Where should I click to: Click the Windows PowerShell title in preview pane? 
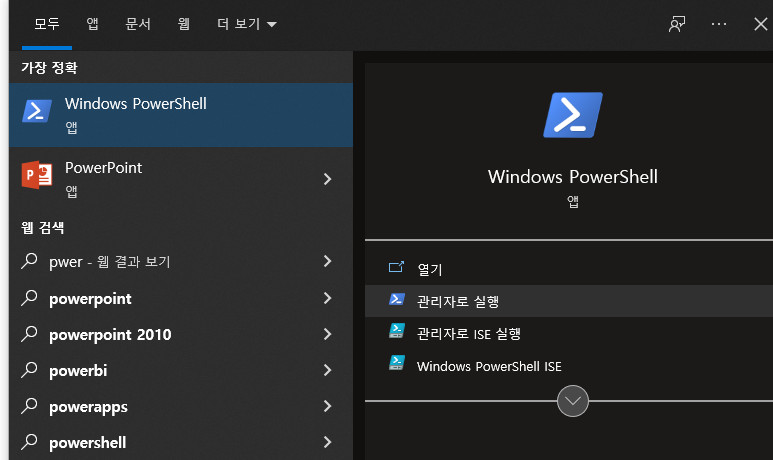point(572,177)
